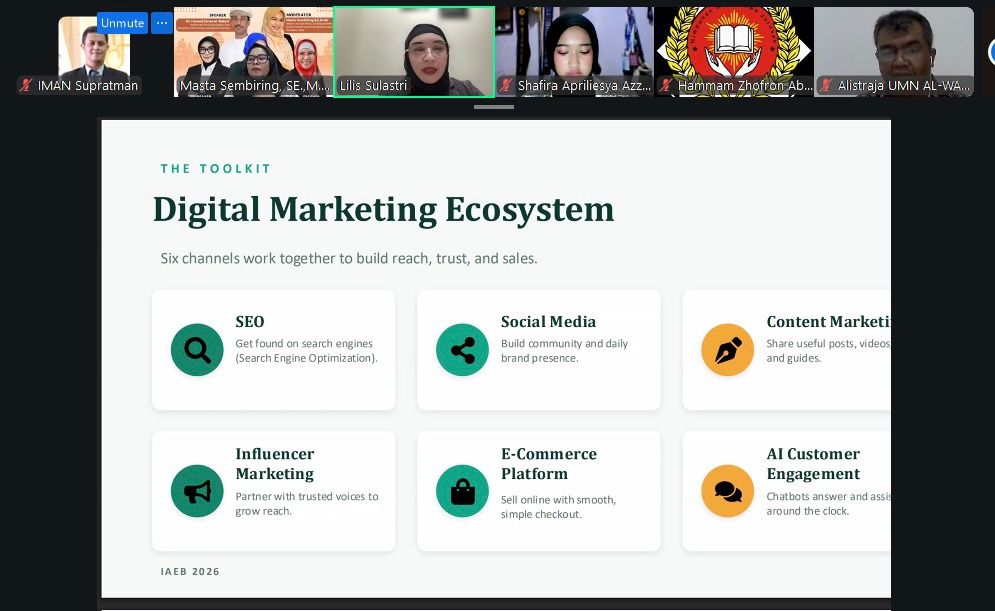Click 'Sell online with smooth, simple checkout' text

point(558,507)
